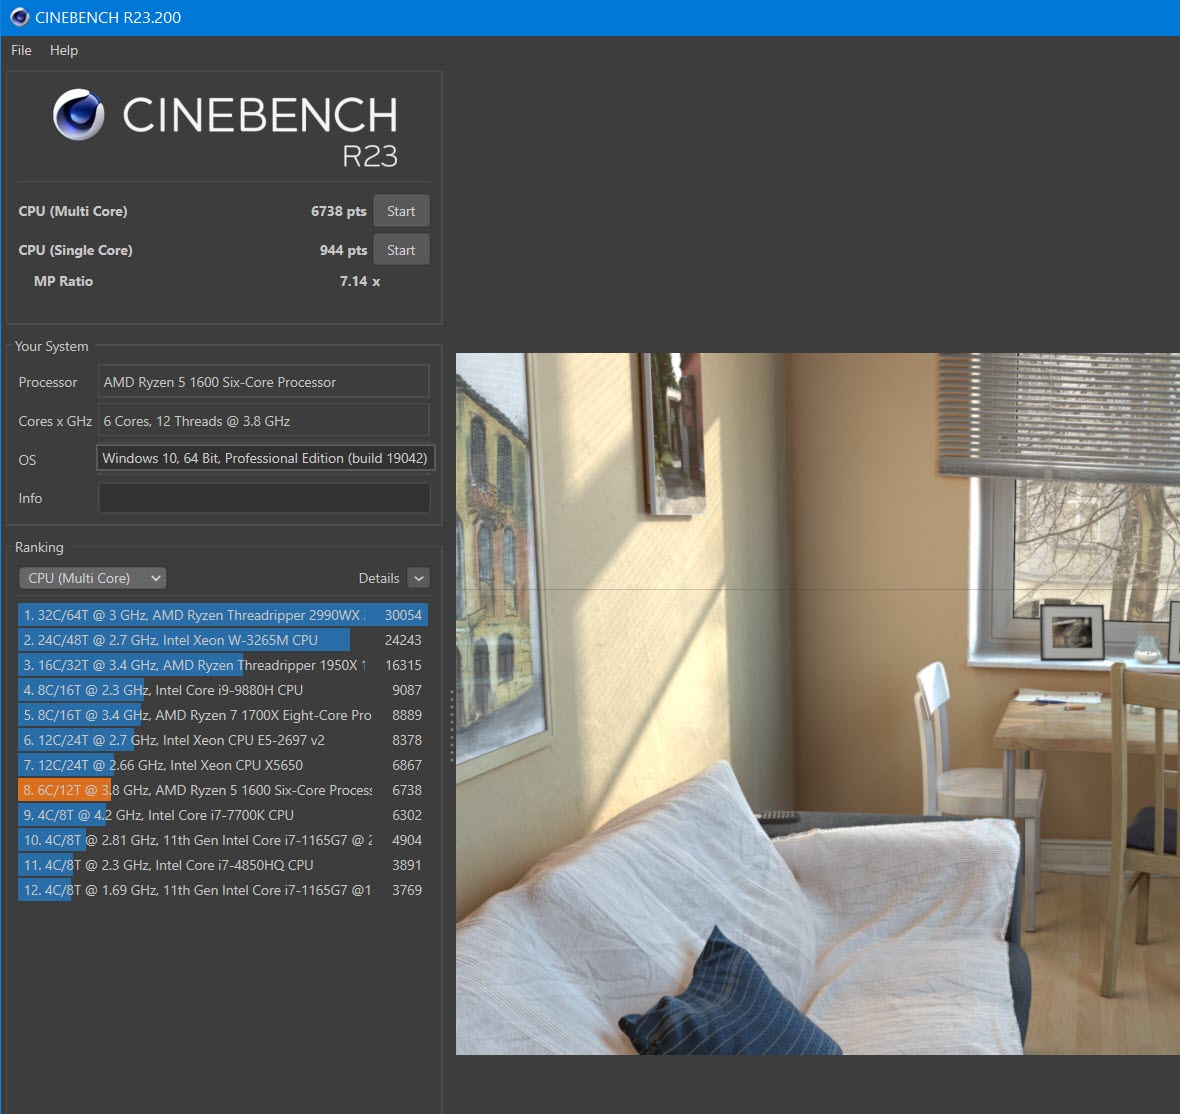1180x1114 pixels.
Task: Click the MP Ratio value 7.14 x
Action: pyautogui.click(x=360, y=281)
